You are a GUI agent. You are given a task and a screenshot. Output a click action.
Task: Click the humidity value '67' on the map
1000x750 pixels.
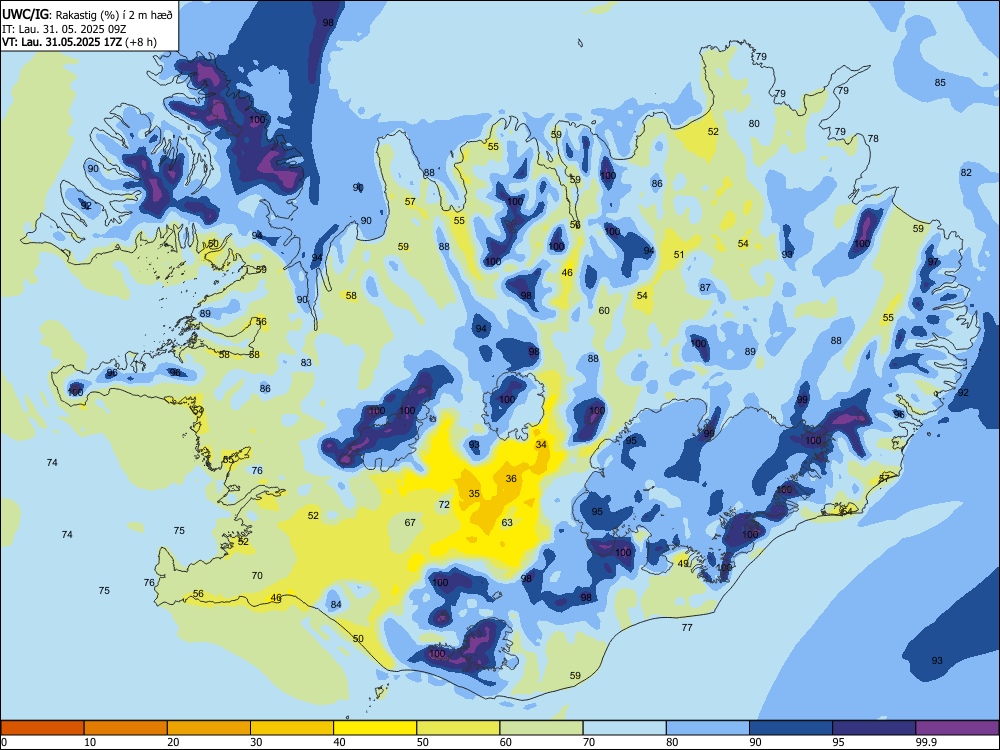tap(410, 522)
